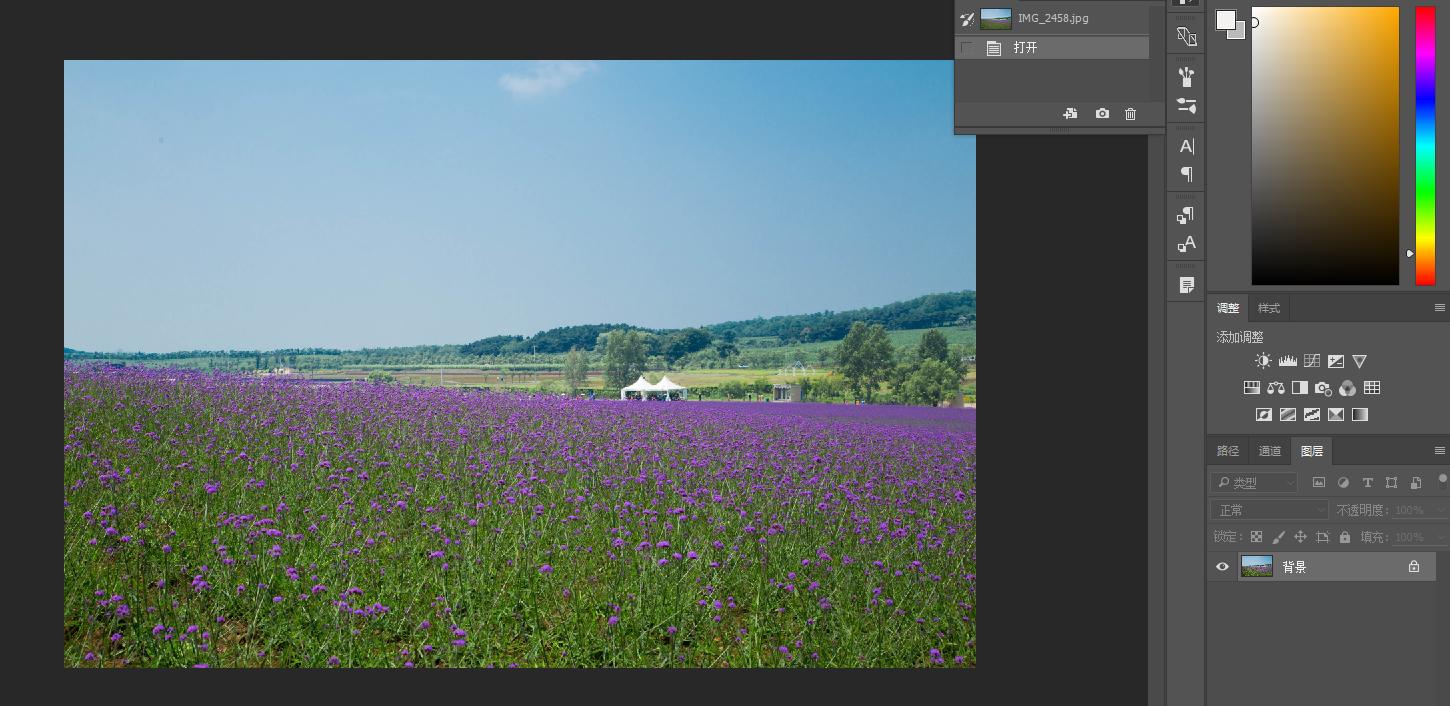
Task: Add a Black & White adjustment
Action: pyautogui.click(x=1299, y=388)
